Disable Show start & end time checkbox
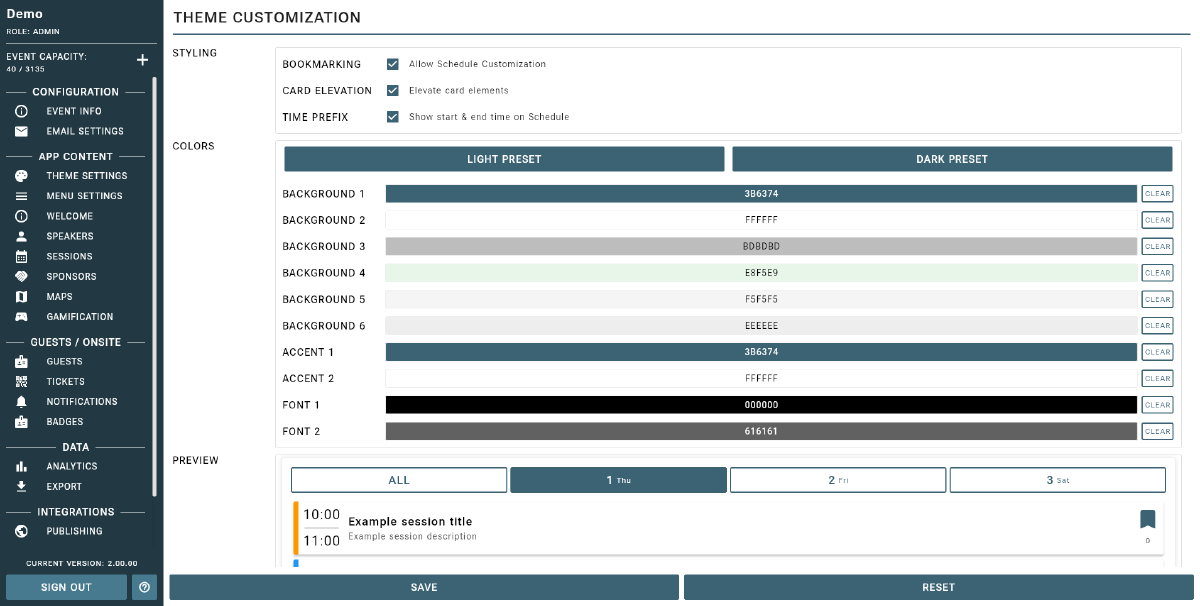 click(x=393, y=117)
